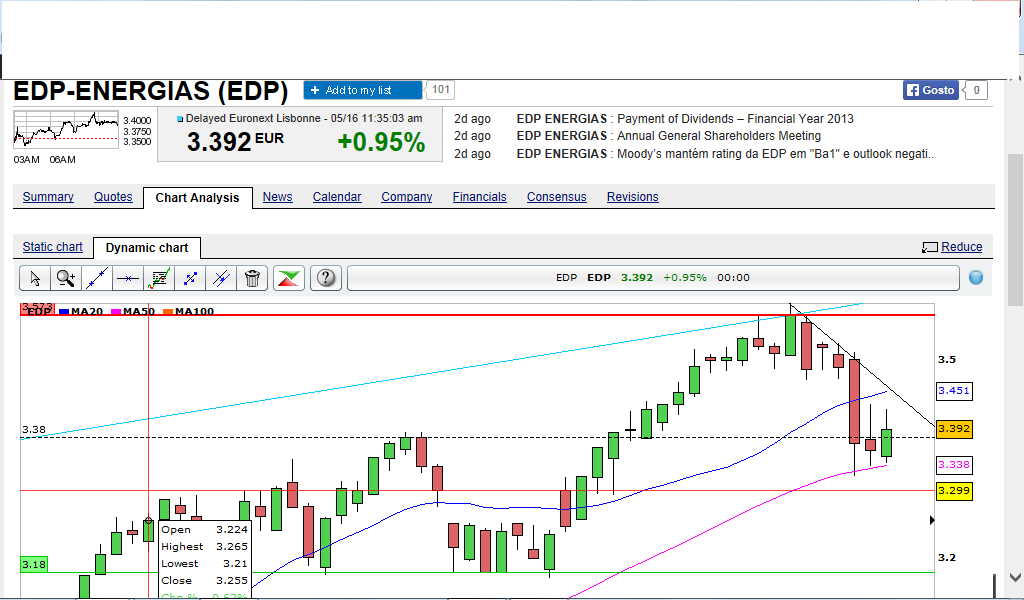1024x600 pixels.
Task: Click the Highest 3.265 tooltip row
Action: pyautogui.click(x=204, y=546)
